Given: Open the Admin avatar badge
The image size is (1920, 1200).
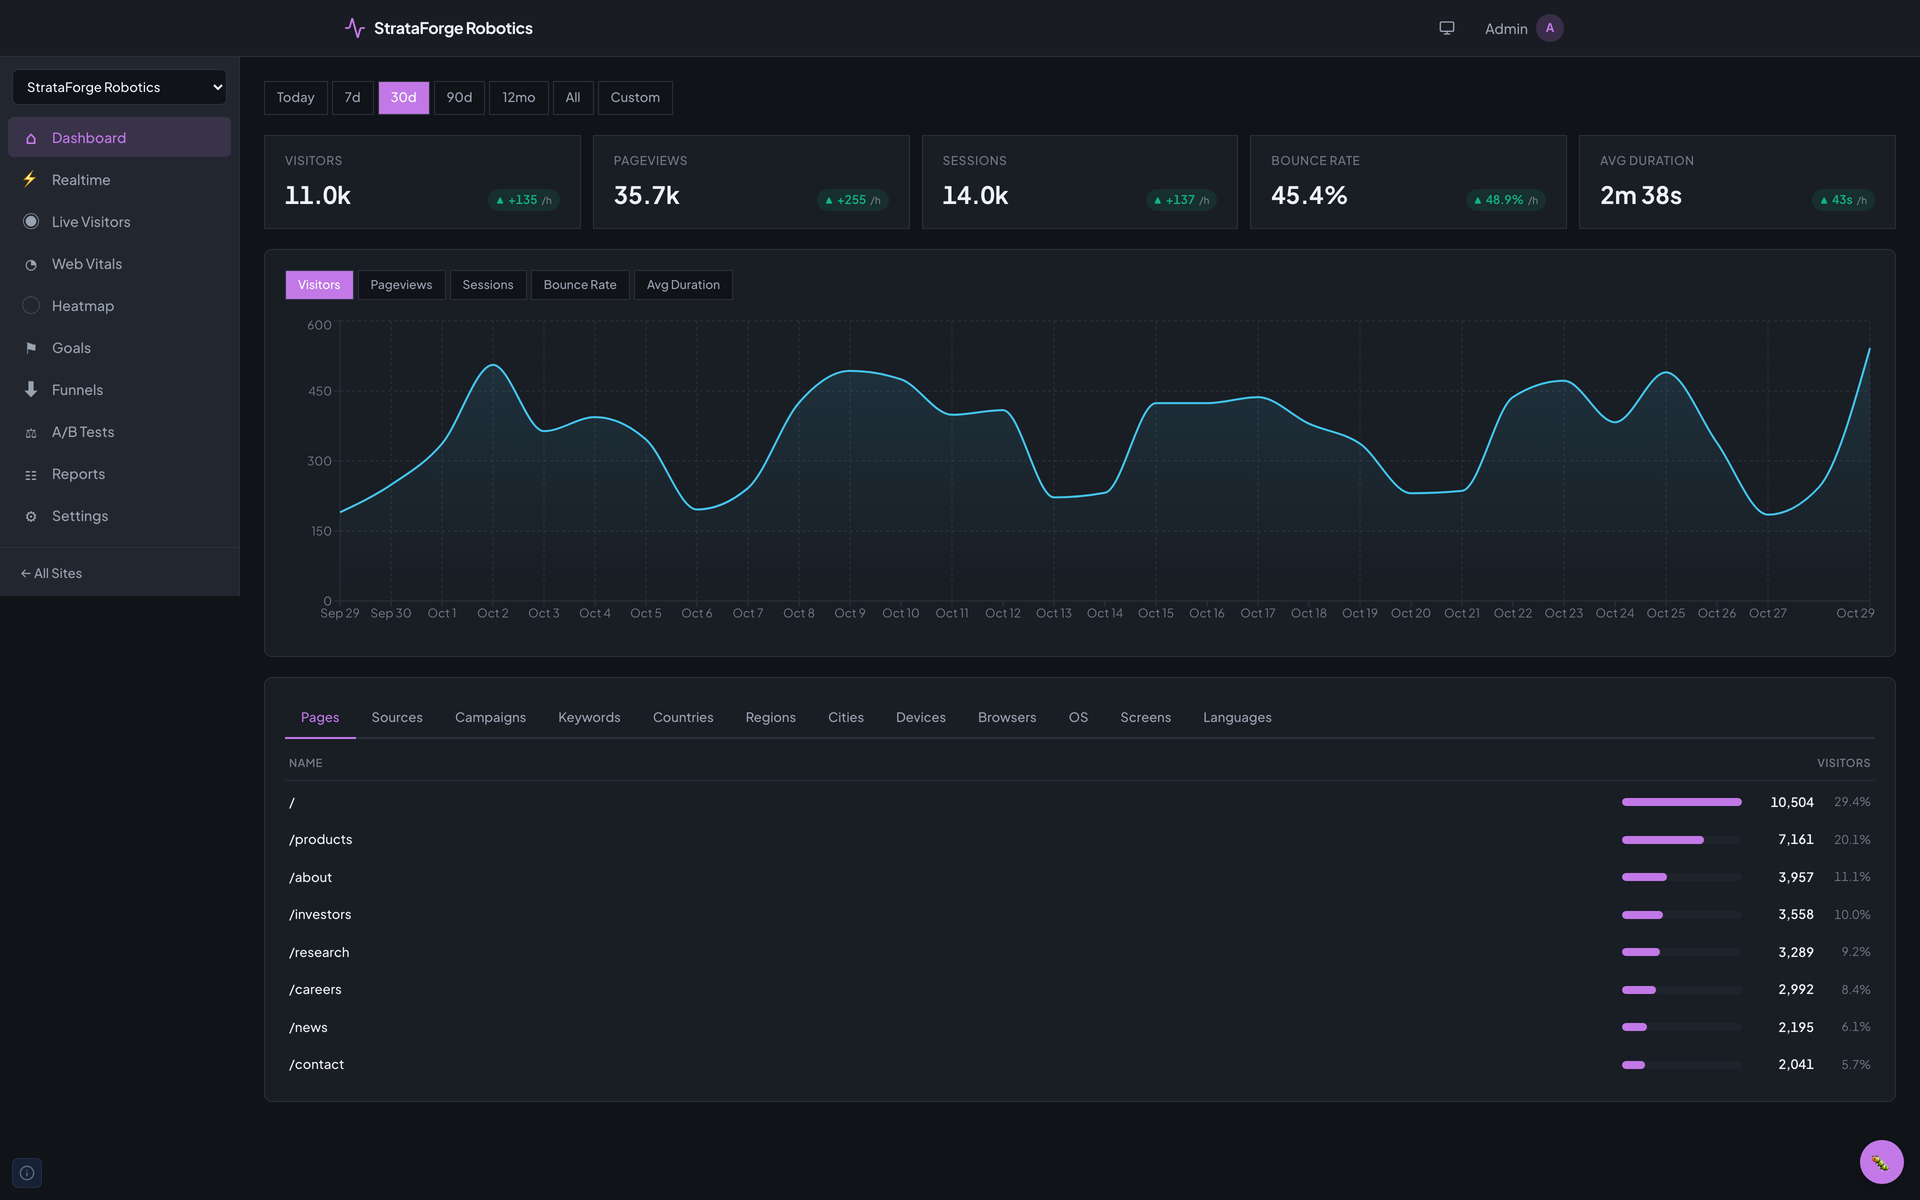Looking at the screenshot, I should pos(1550,28).
